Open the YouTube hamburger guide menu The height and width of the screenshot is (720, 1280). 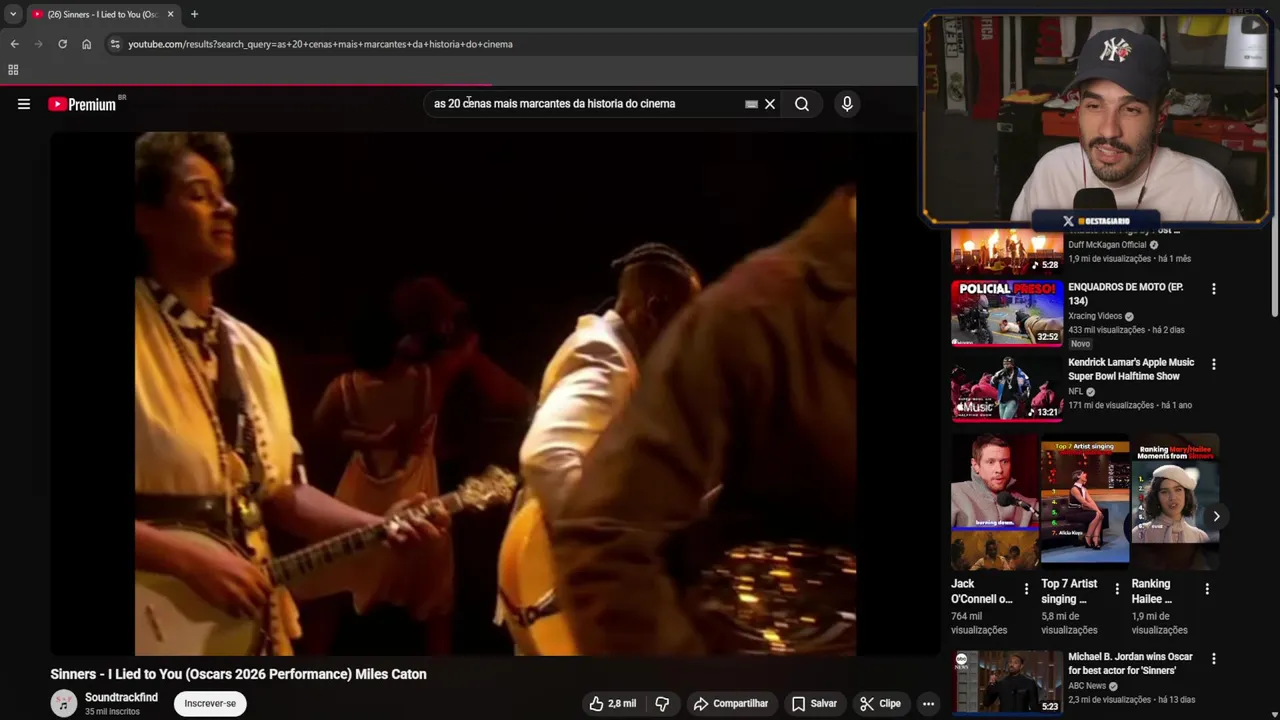(x=24, y=104)
